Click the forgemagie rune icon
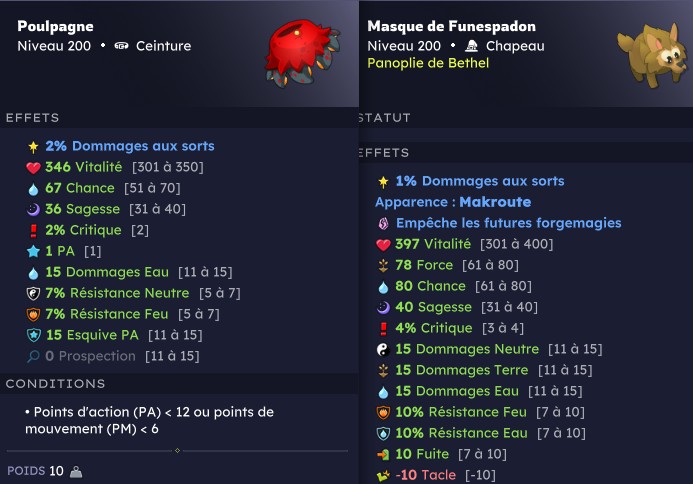The width and height of the screenshot is (693, 484). [x=383, y=224]
